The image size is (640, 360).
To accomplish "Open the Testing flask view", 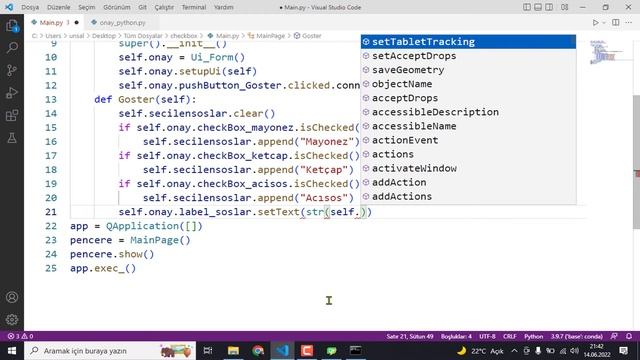I will click(x=12, y=138).
